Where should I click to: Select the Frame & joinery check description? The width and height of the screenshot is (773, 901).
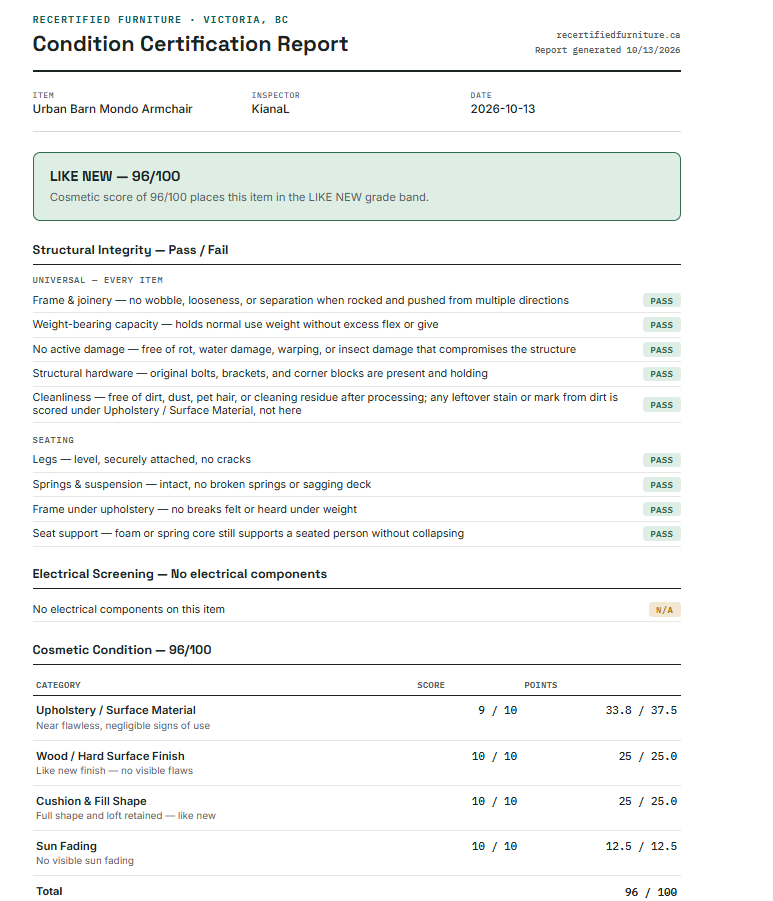pos(301,300)
